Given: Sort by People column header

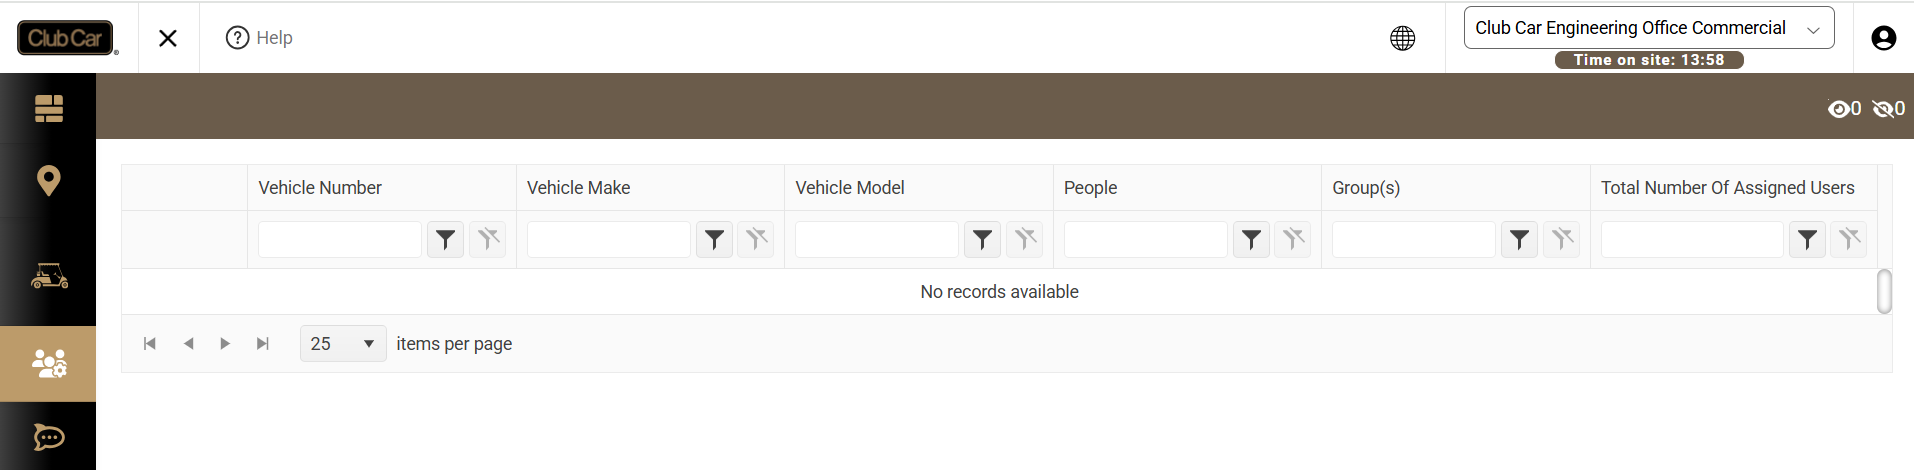Looking at the screenshot, I should click(1090, 188).
